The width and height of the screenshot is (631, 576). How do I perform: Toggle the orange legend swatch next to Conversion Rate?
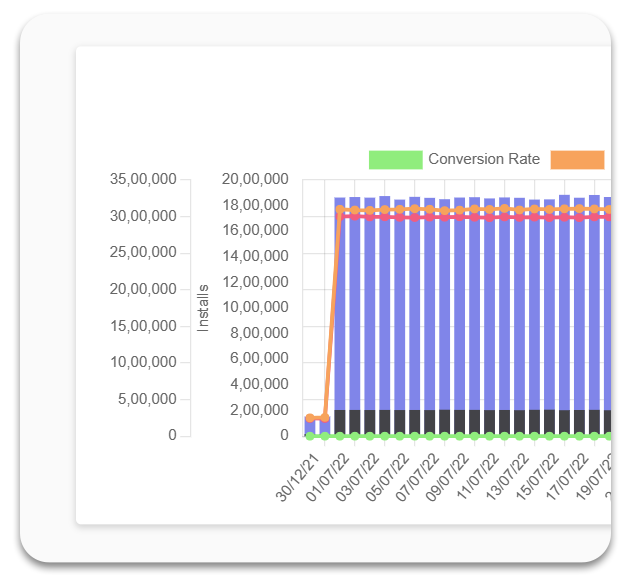tap(577, 160)
